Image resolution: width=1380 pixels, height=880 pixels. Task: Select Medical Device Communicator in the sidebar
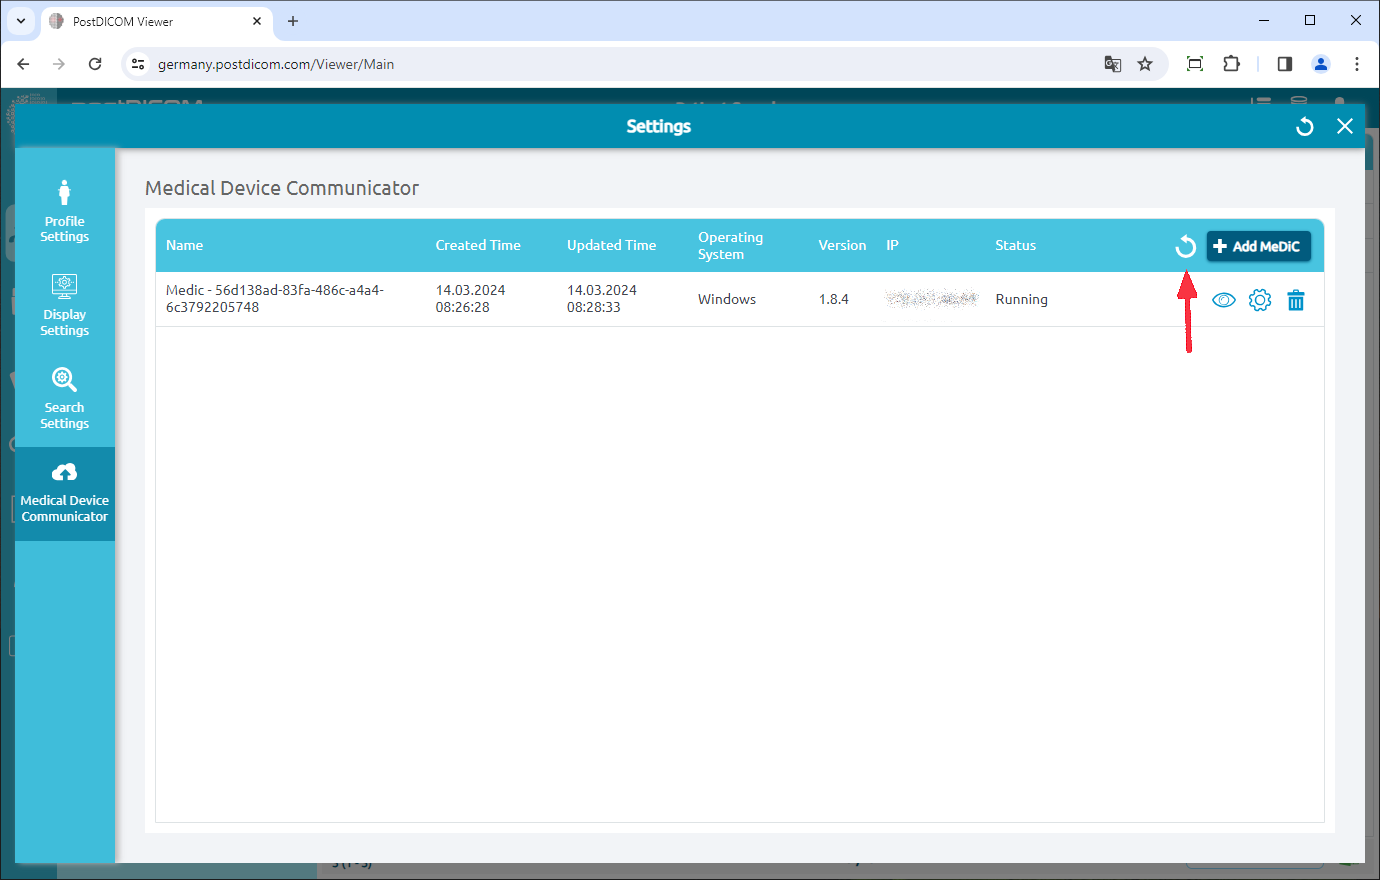click(64, 493)
